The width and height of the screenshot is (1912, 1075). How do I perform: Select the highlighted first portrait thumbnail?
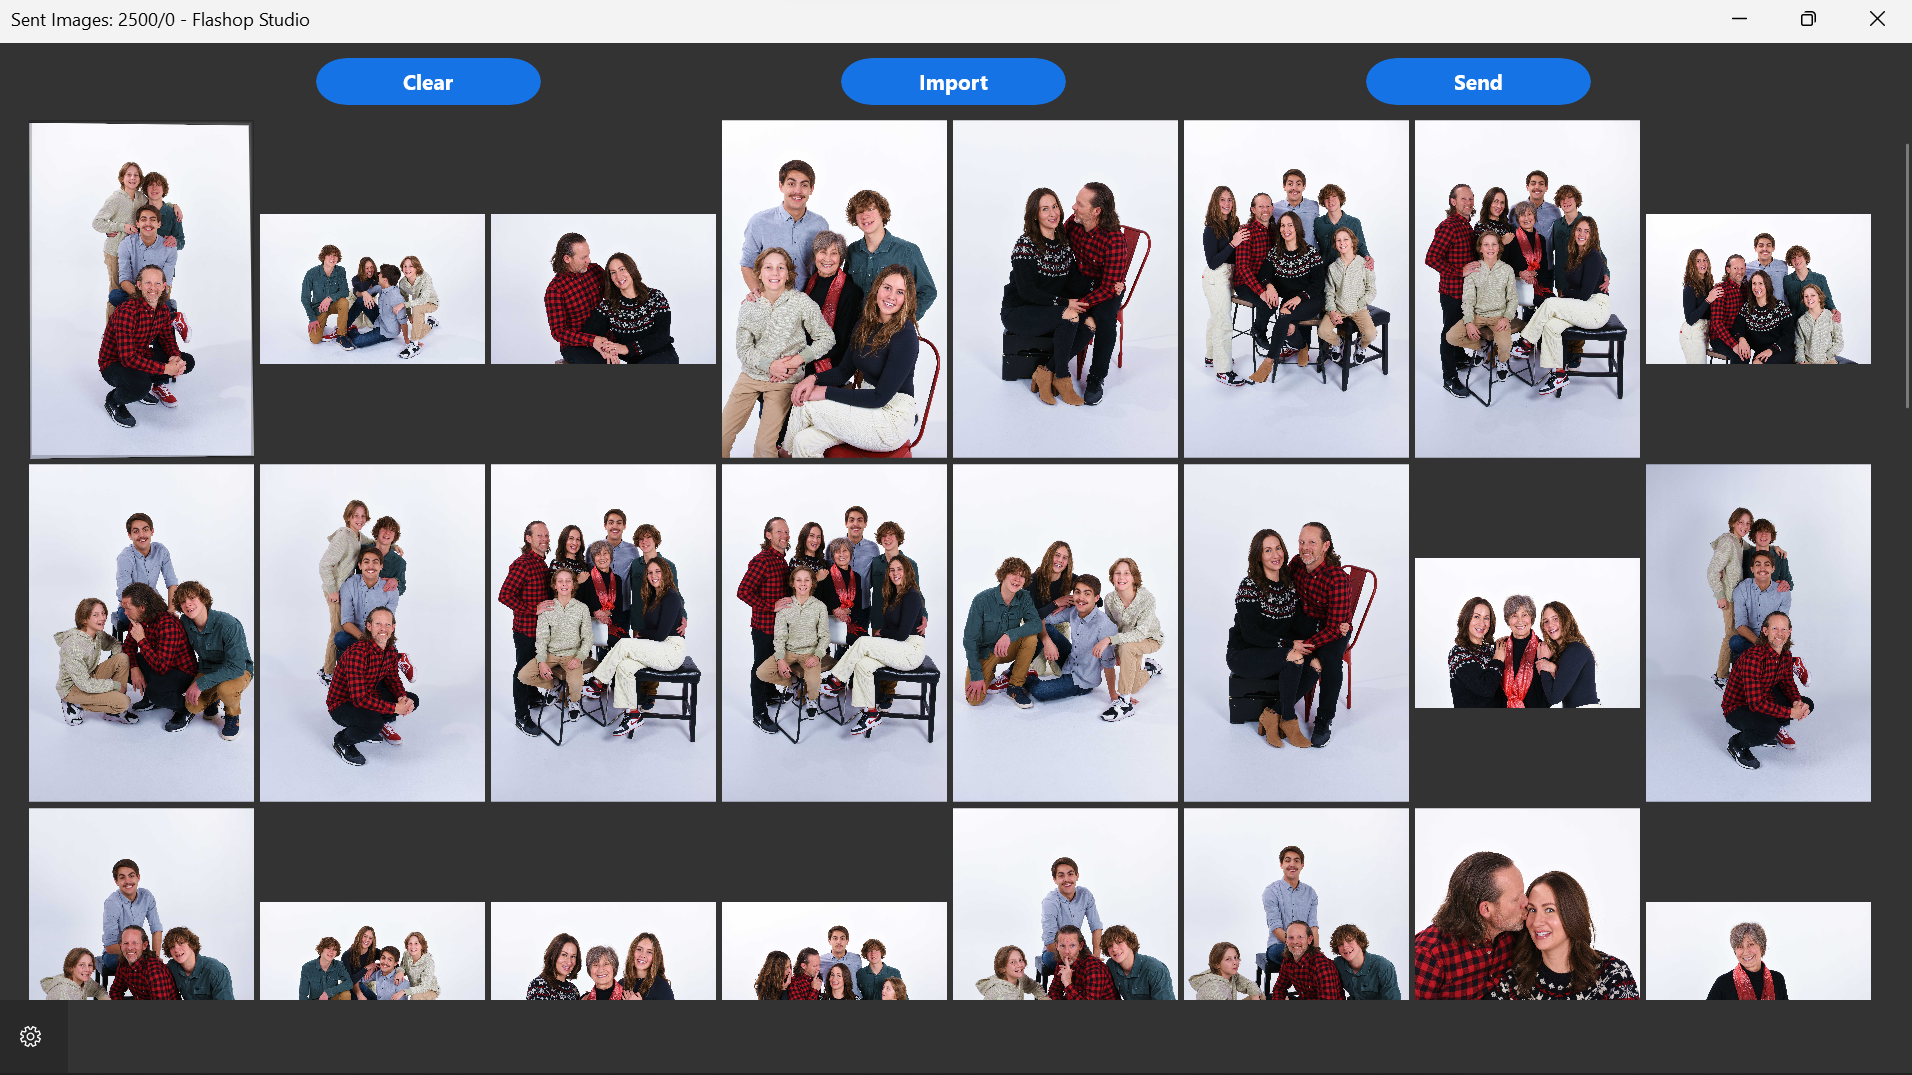tap(141, 289)
